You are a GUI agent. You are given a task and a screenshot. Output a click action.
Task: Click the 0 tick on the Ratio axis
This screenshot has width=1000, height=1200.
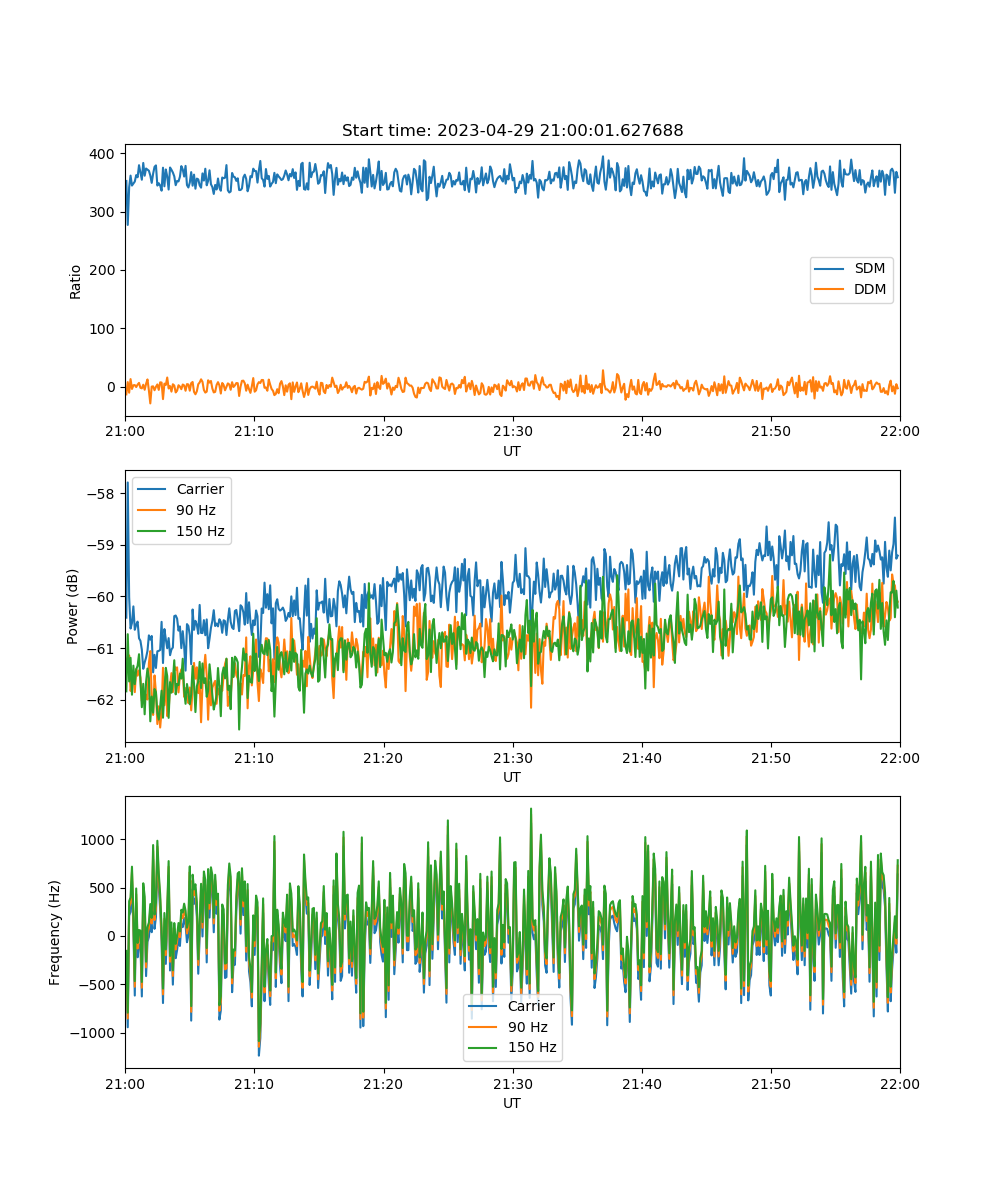coord(113,387)
